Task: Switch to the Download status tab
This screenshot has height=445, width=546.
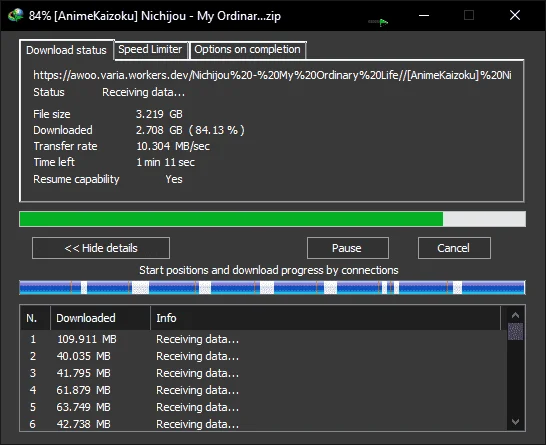Action: (x=66, y=50)
